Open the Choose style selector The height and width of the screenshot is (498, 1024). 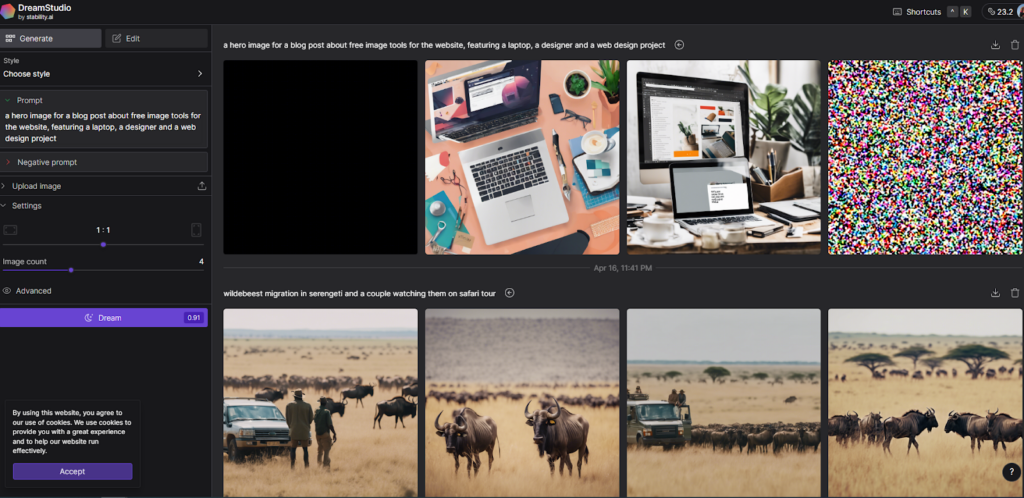[x=104, y=73]
